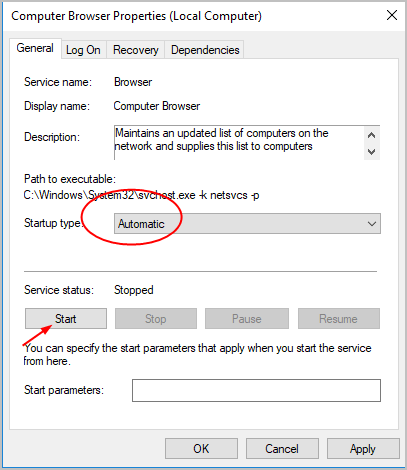This screenshot has width=407, height=470.
Task: Click the Service name value Browser
Action: pos(133,82)
